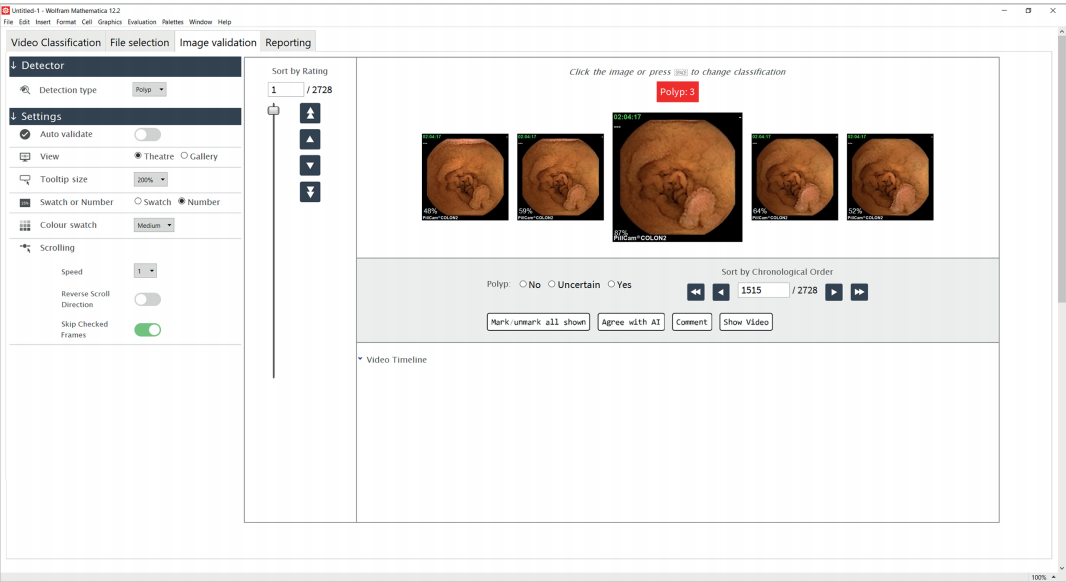The width and height of the screenshot is (1066, 582).
Task: Select the 59% thumbnail image
Action: [x=560, y=177]
